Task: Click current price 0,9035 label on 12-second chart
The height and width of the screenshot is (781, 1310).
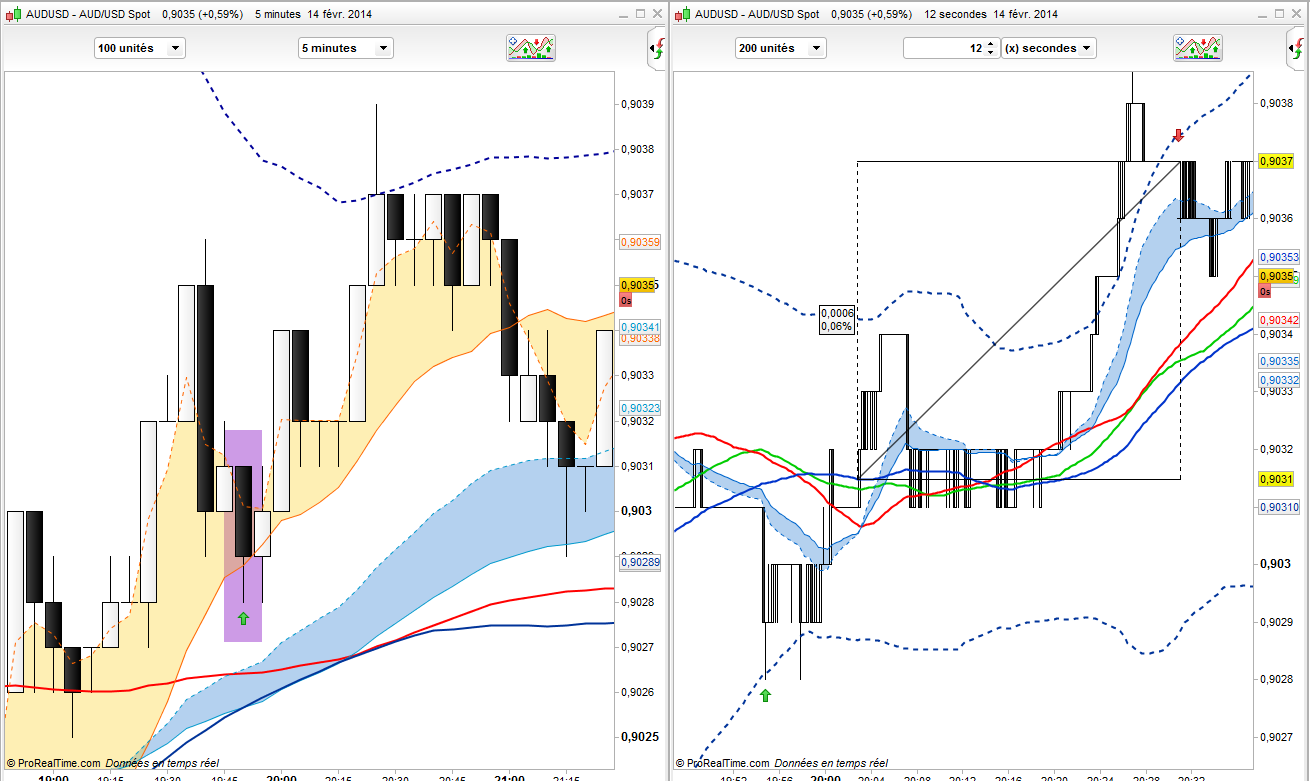Action: pyautogui.click(x=1277, y=276)
